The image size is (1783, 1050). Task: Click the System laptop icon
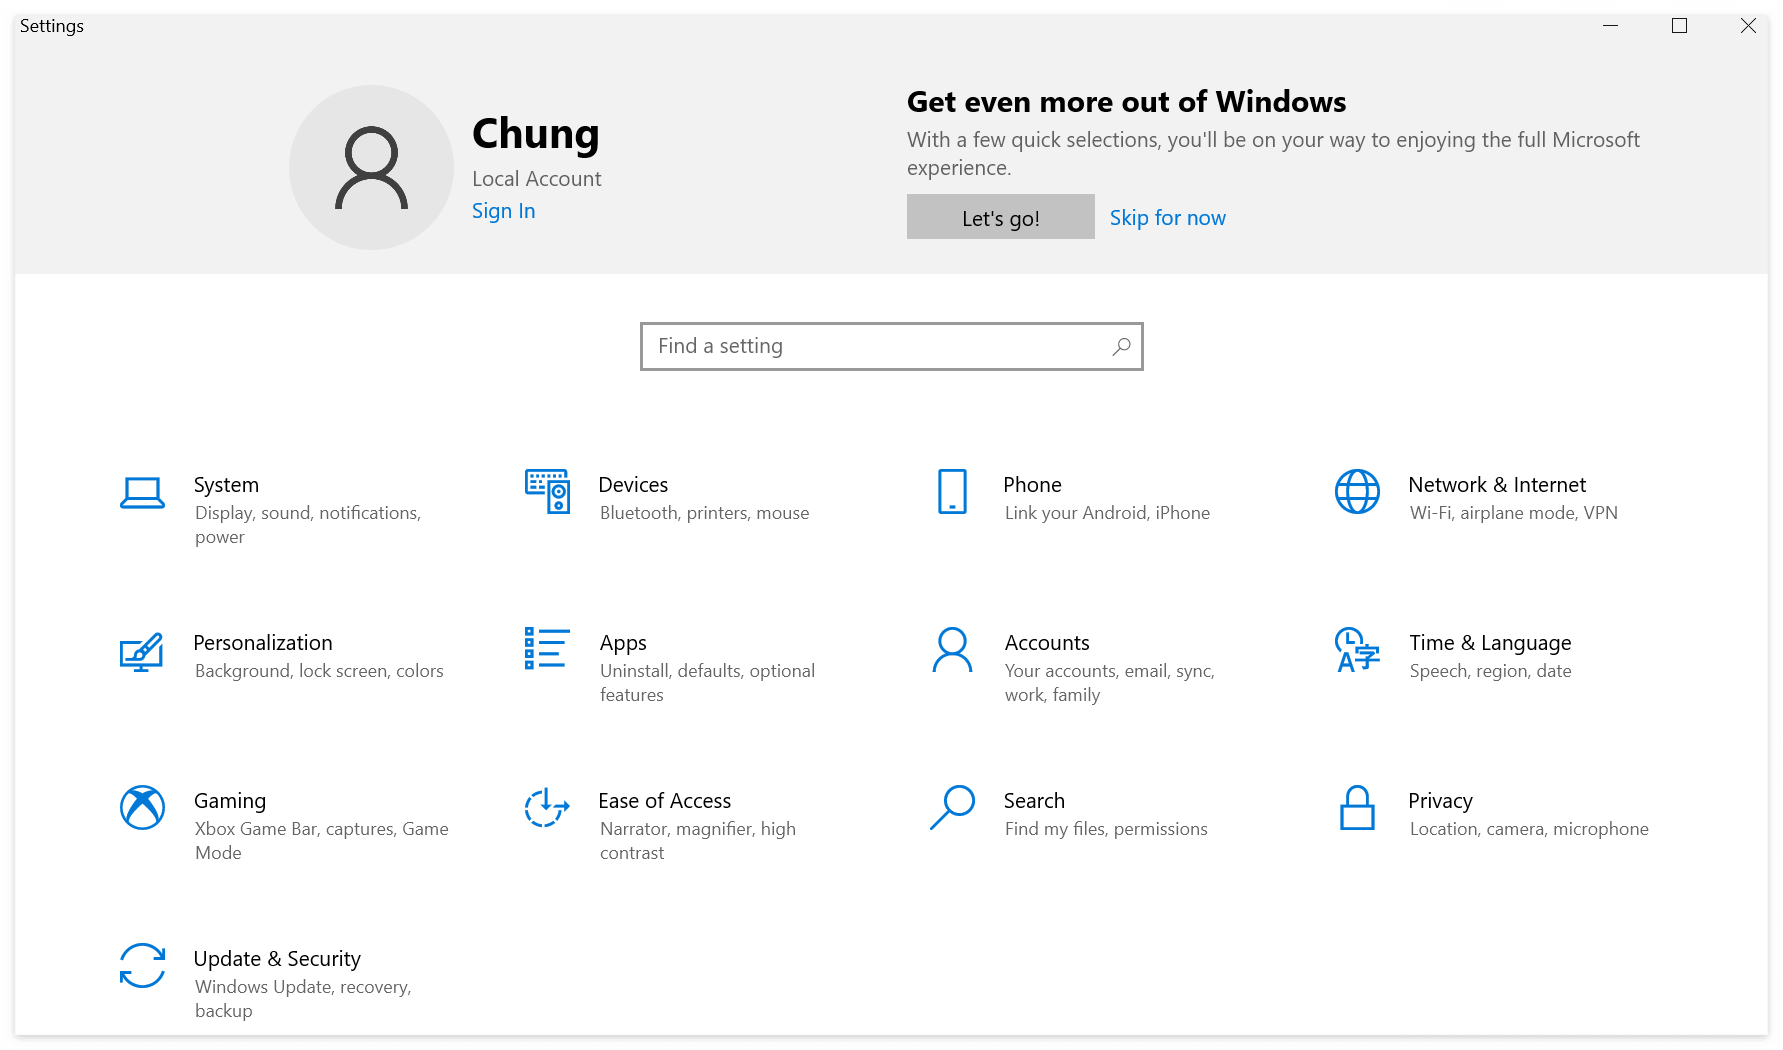click(142, 492)
